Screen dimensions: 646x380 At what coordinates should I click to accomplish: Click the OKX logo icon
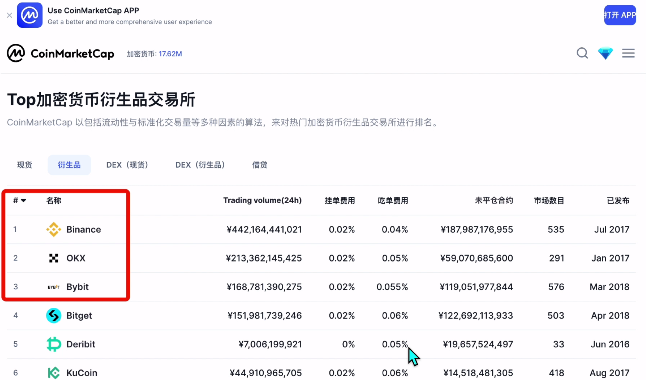point(54,258)
